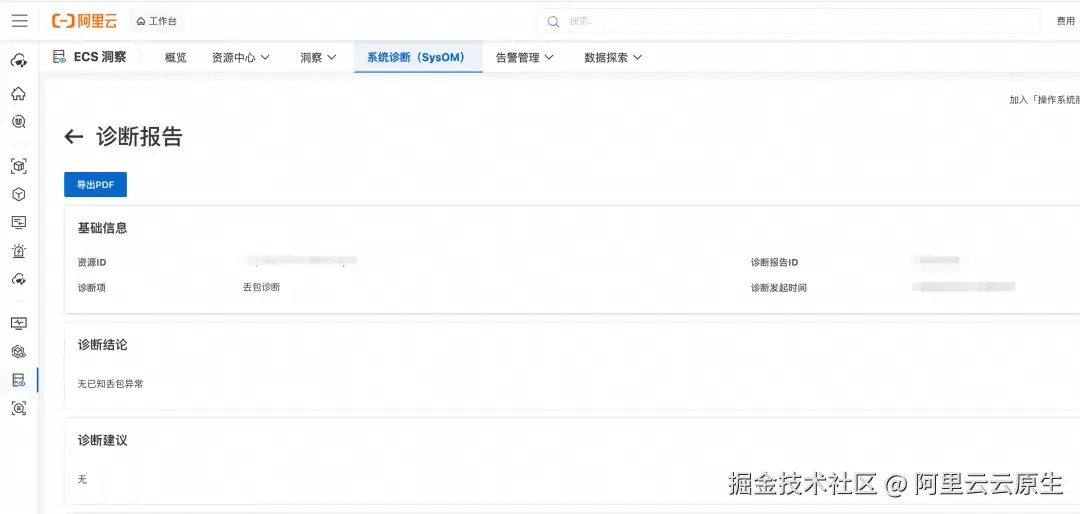Click the 导出PDF button

coord(95,185)
